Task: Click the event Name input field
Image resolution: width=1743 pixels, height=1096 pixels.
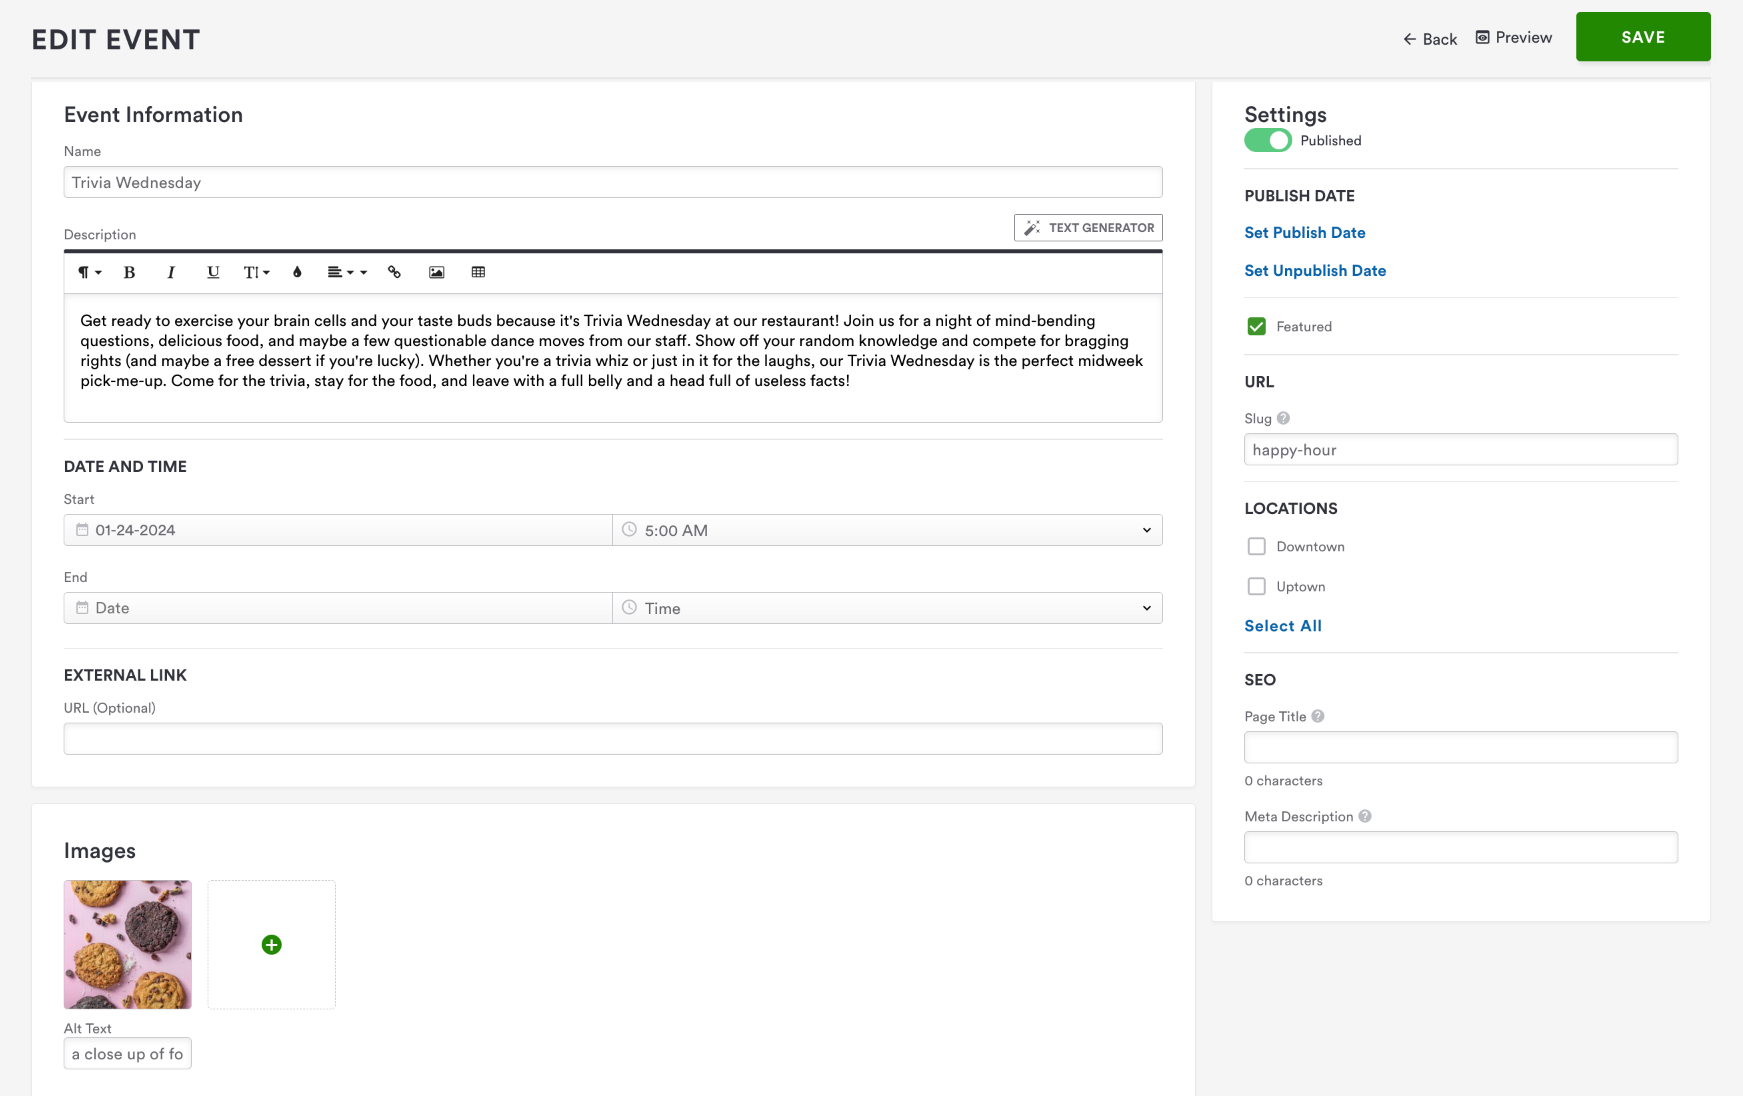Action: point(612,182)
